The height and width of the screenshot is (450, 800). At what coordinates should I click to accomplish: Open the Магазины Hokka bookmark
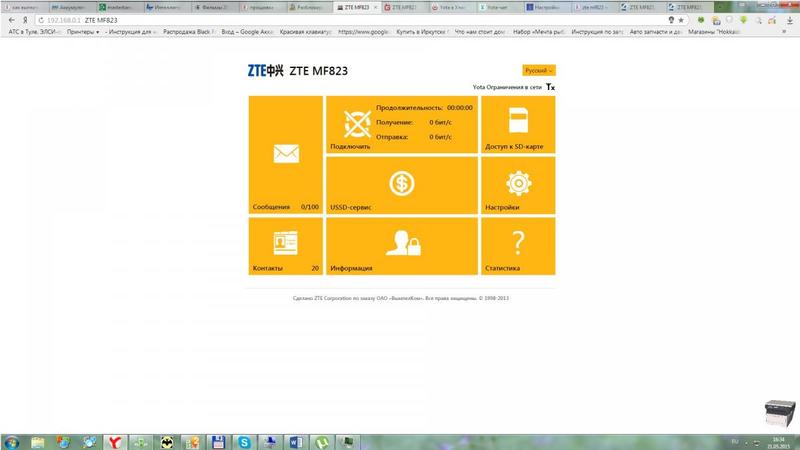(714, 32)
